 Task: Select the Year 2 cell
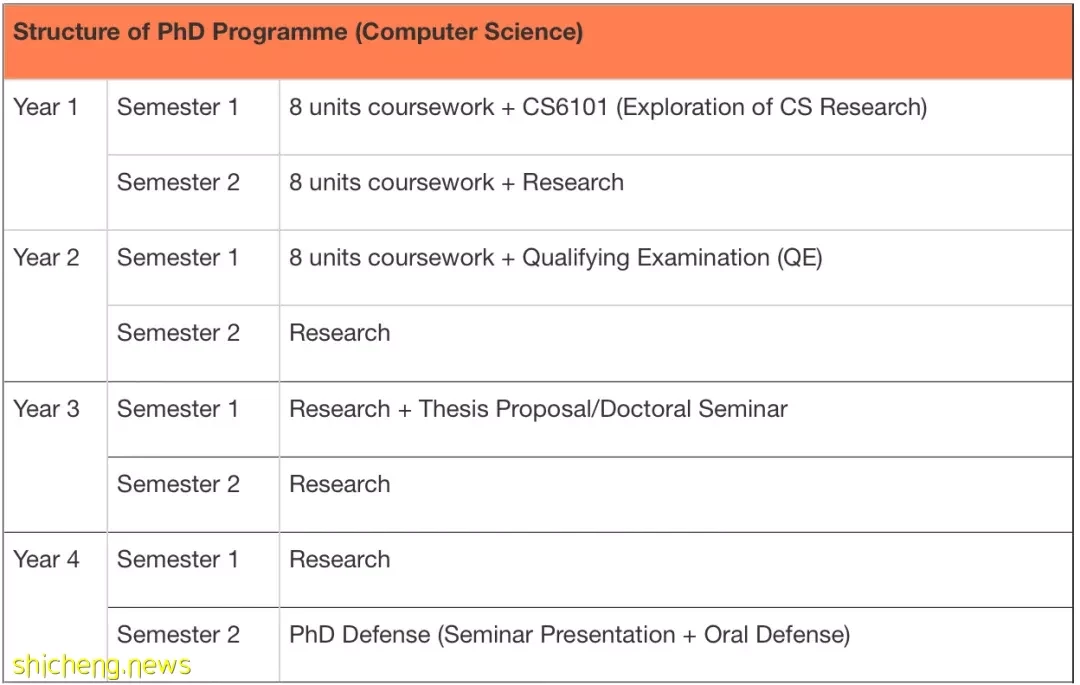pos(55,306)
